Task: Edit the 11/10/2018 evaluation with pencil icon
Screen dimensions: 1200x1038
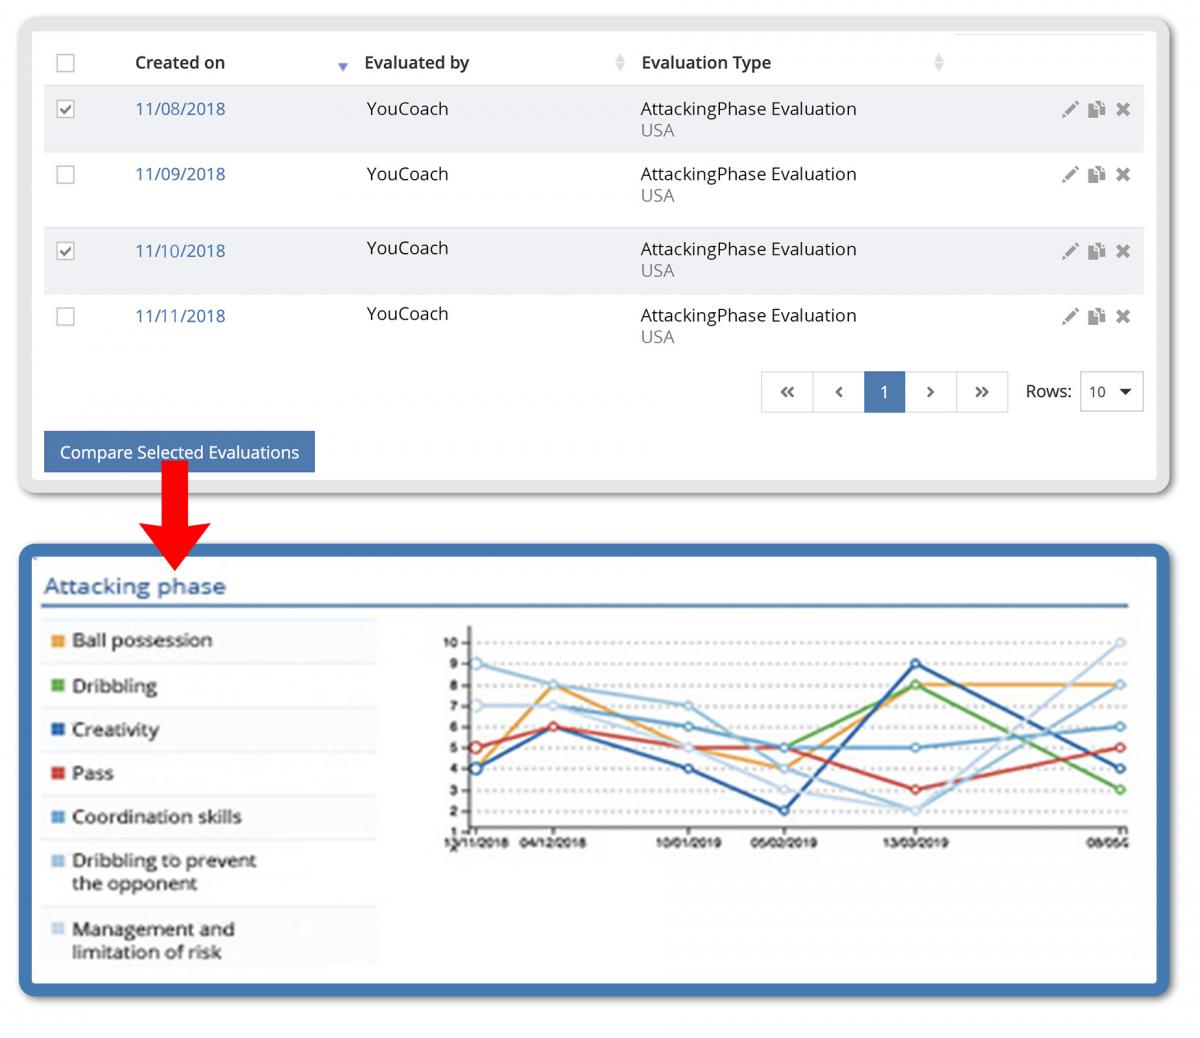Action: click(1070, 251)
